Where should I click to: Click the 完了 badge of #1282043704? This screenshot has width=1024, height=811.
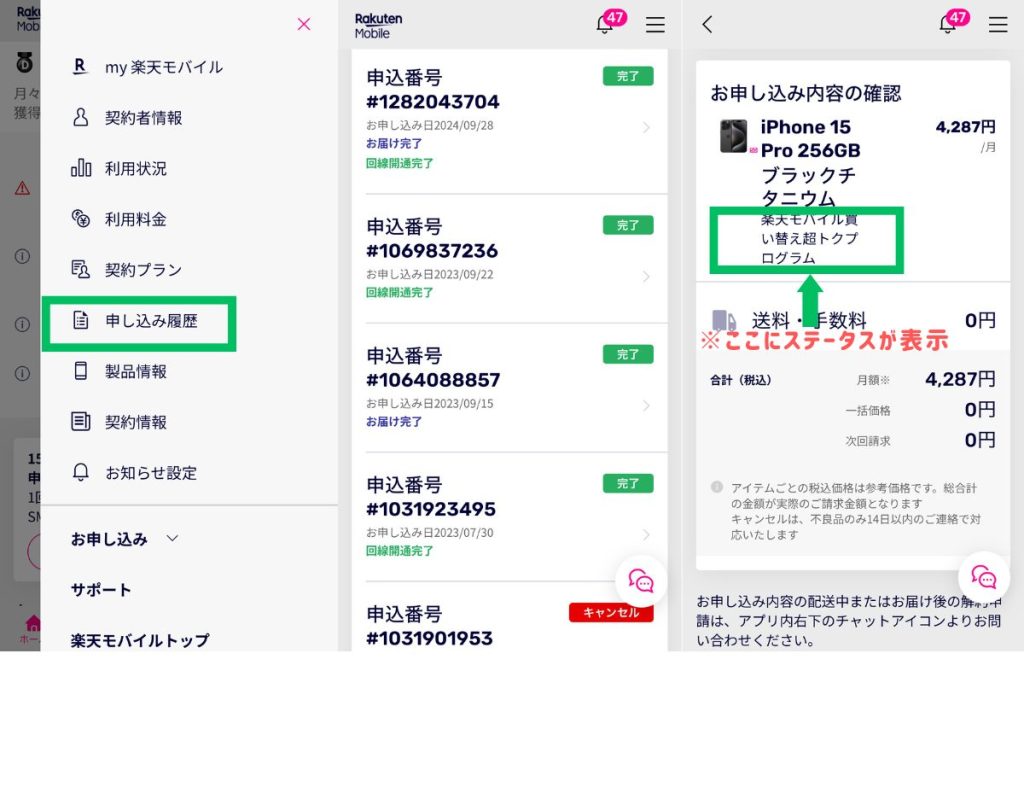628,76
